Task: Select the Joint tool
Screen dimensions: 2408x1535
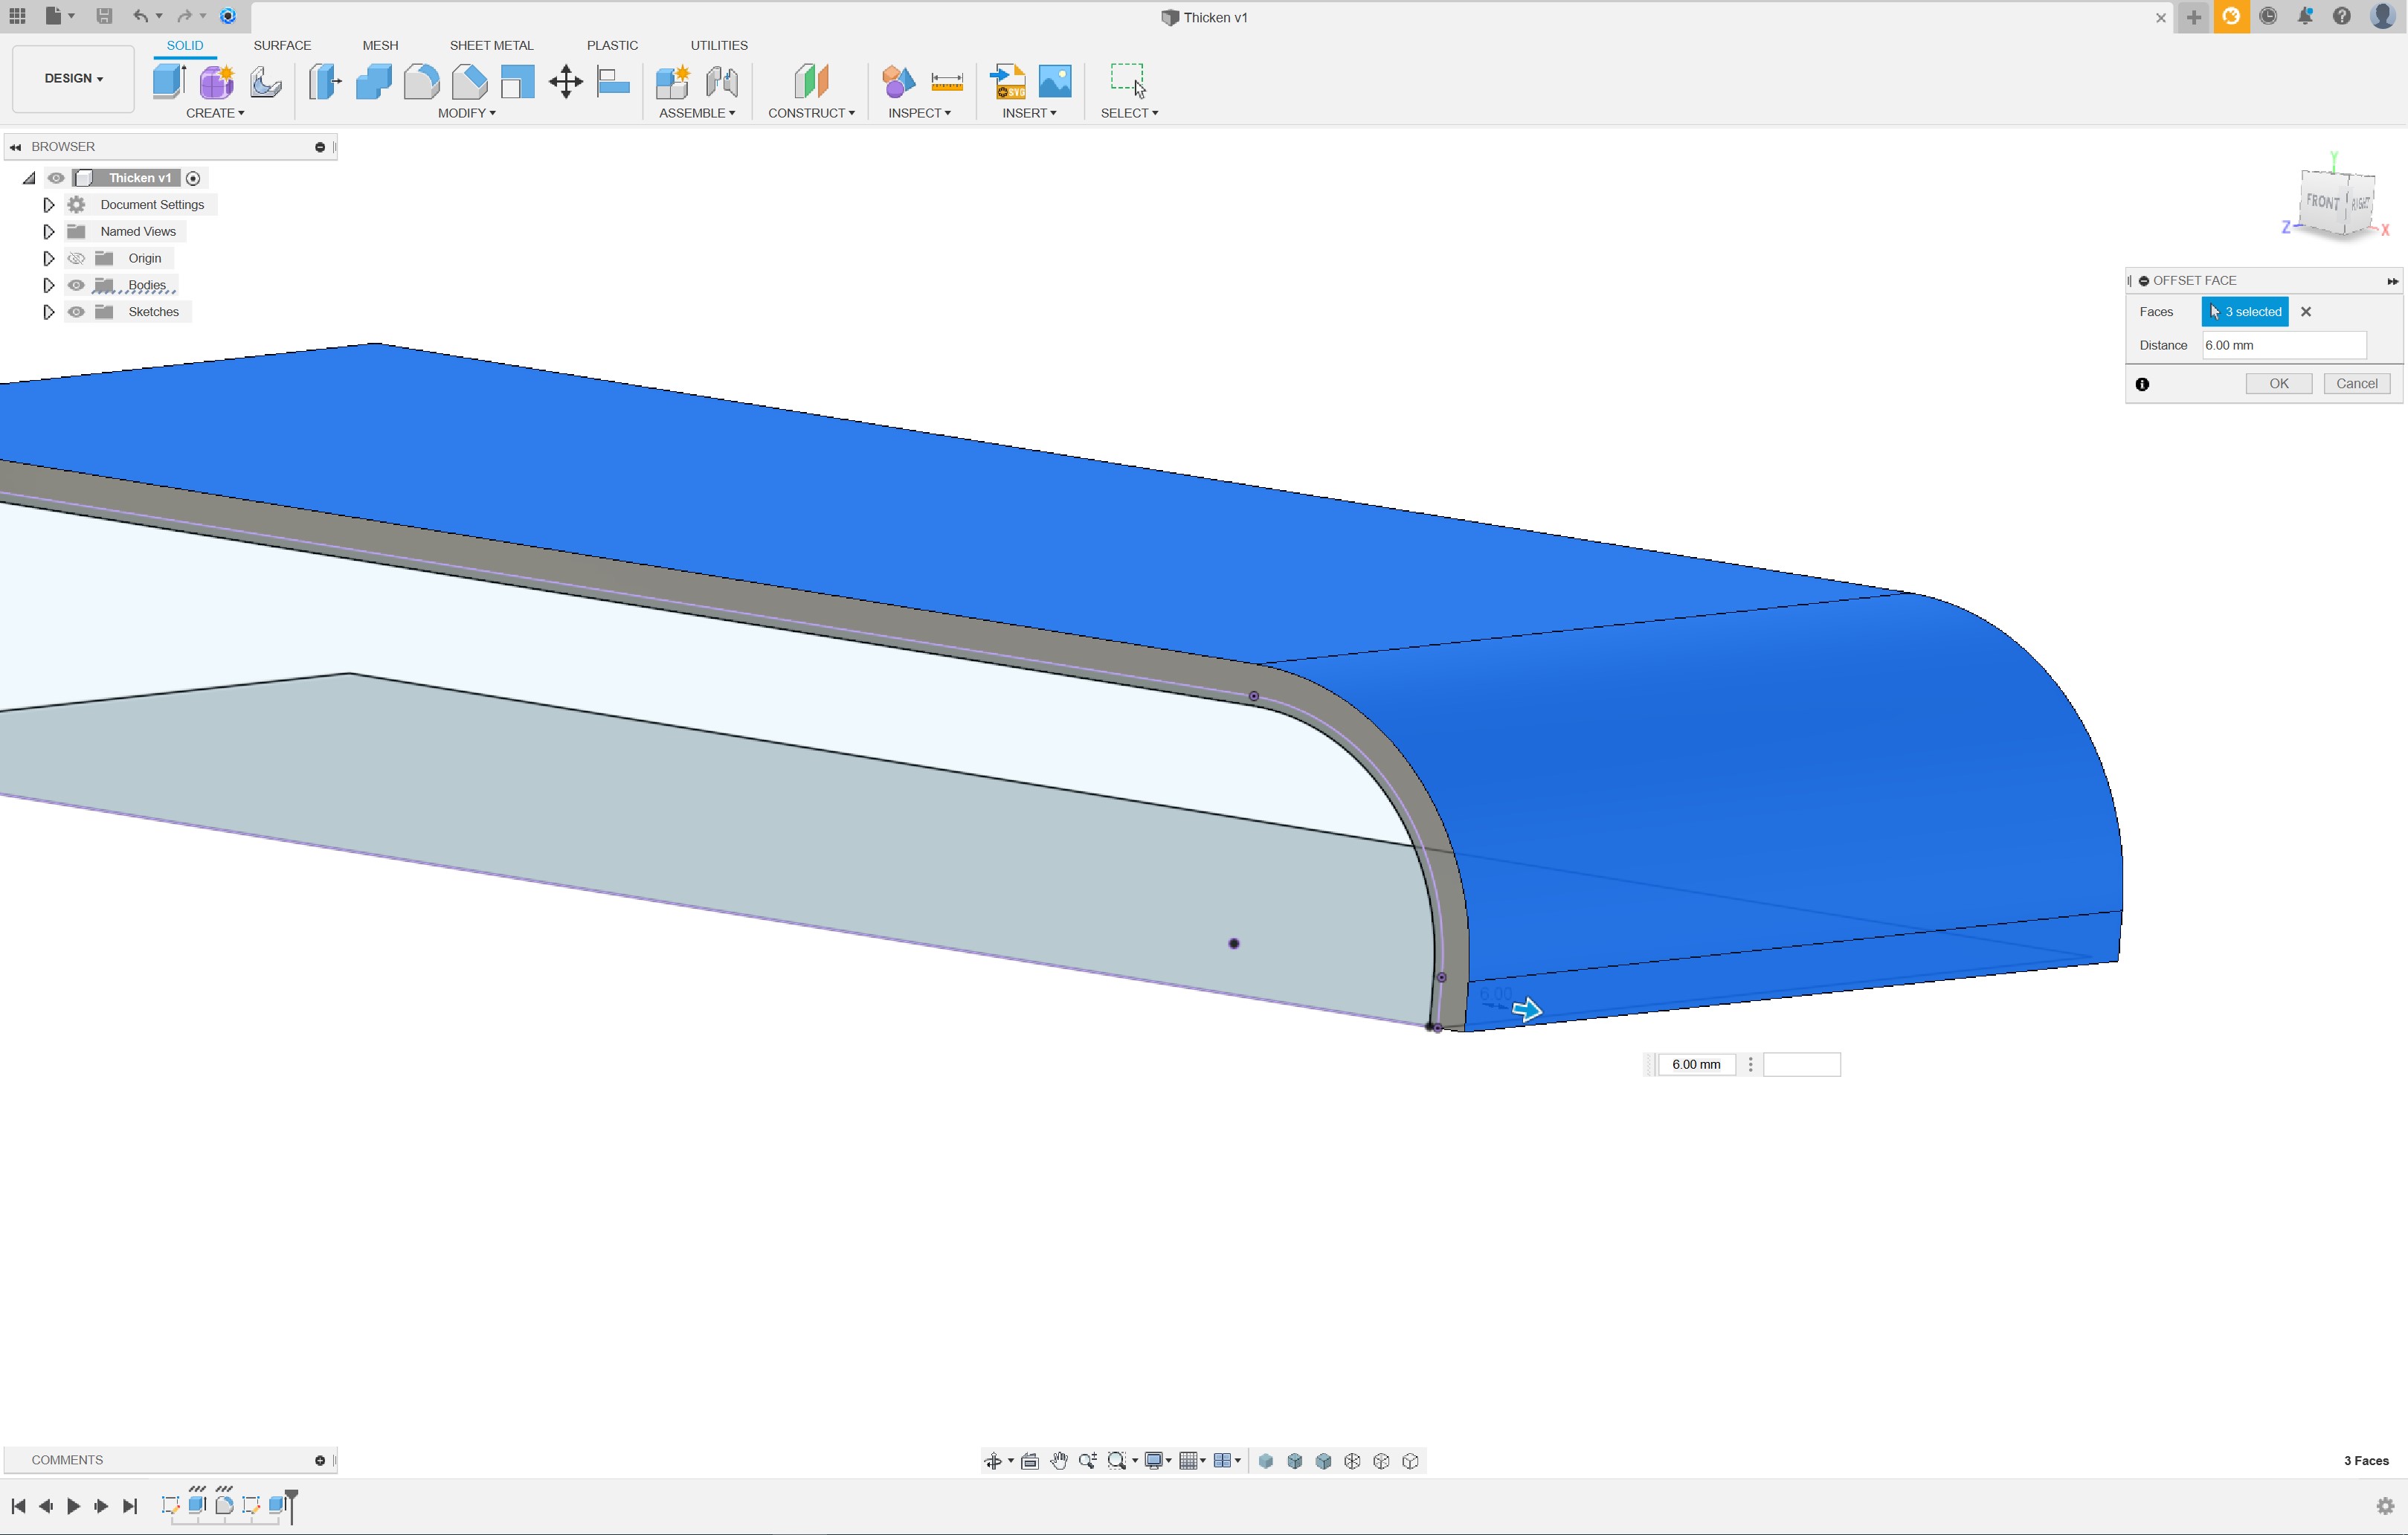Action: [721, 81]
